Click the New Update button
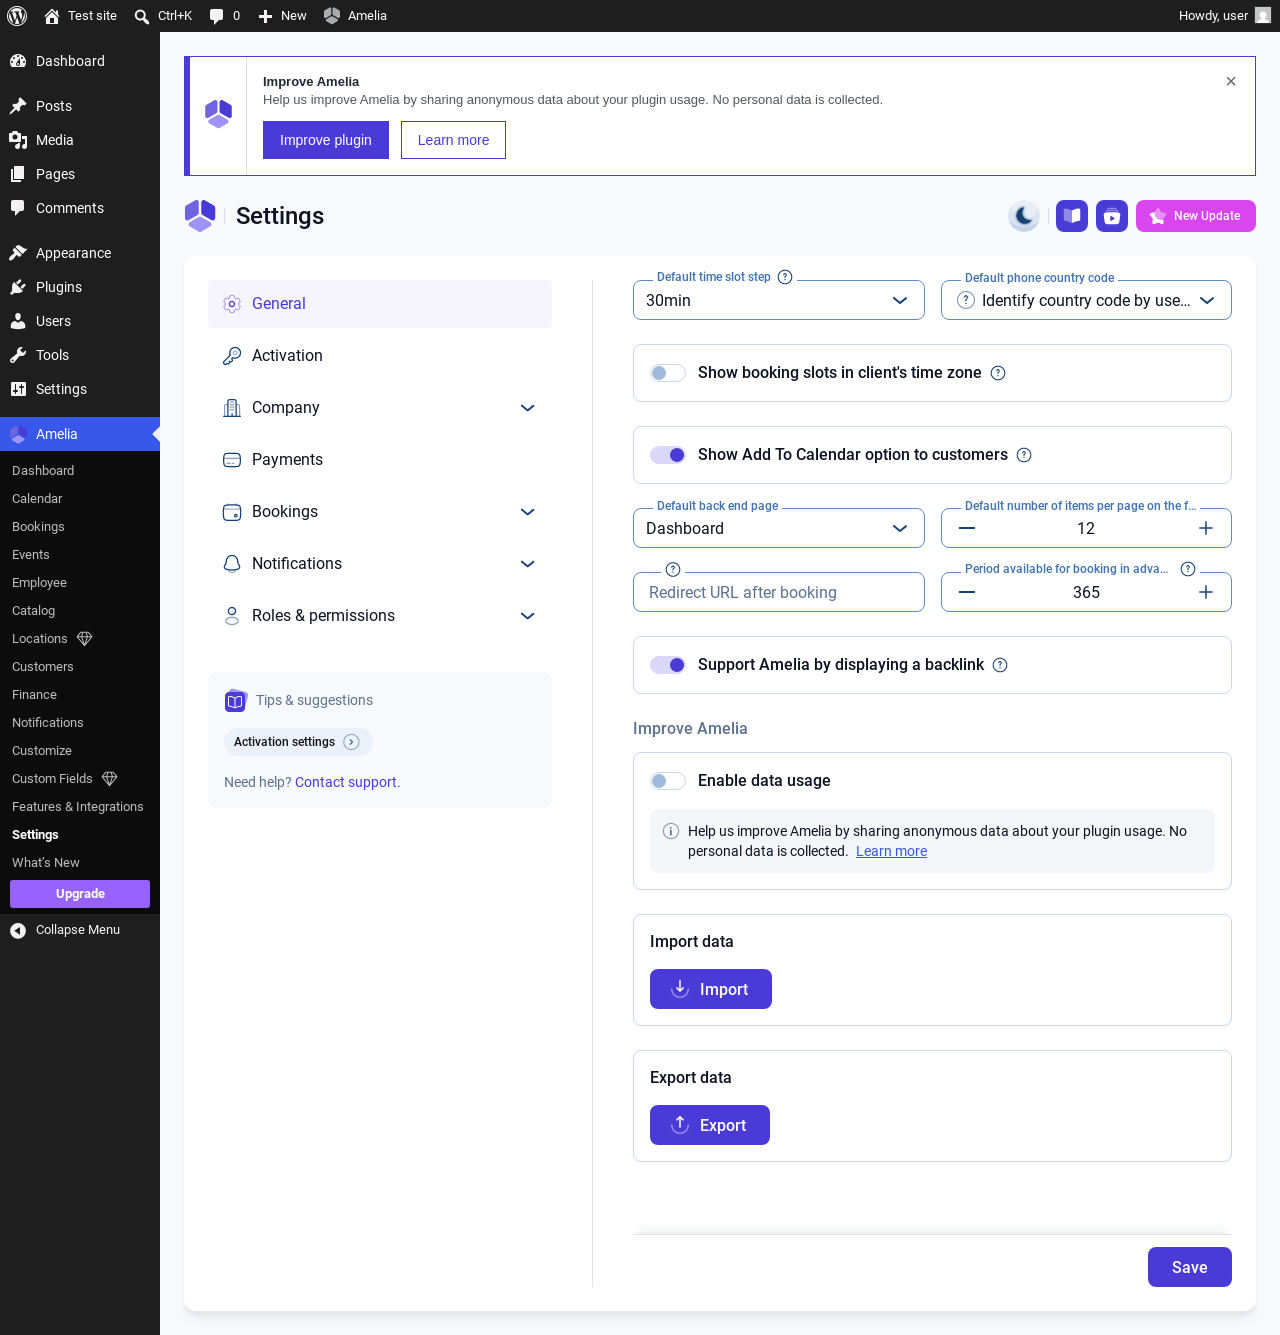The height and width of the screenshot is (1335, 1280). tap(1196, 216)
